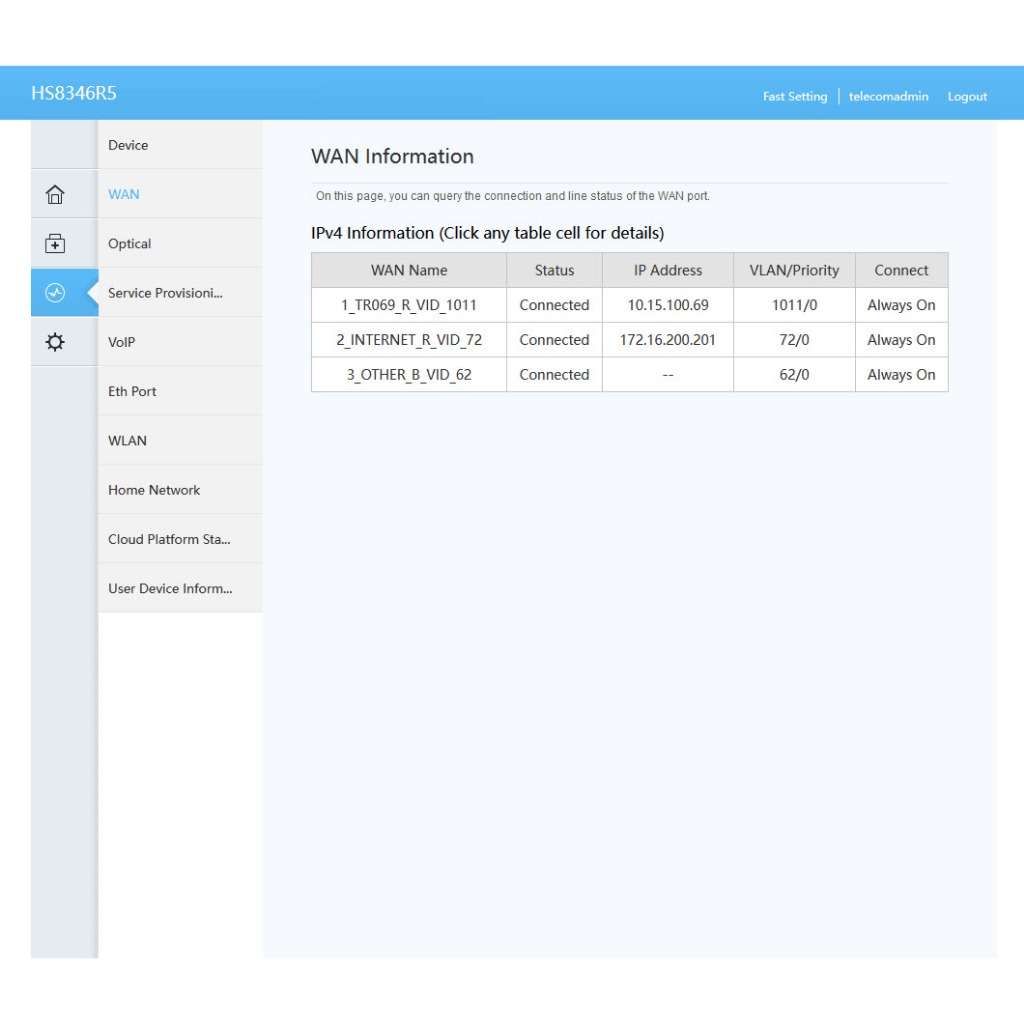The height and width of the screenshot is (1024, 1024).
Task: Show details for 3_OTHER_B_VID_62 connection
Action: coord(409,375)
